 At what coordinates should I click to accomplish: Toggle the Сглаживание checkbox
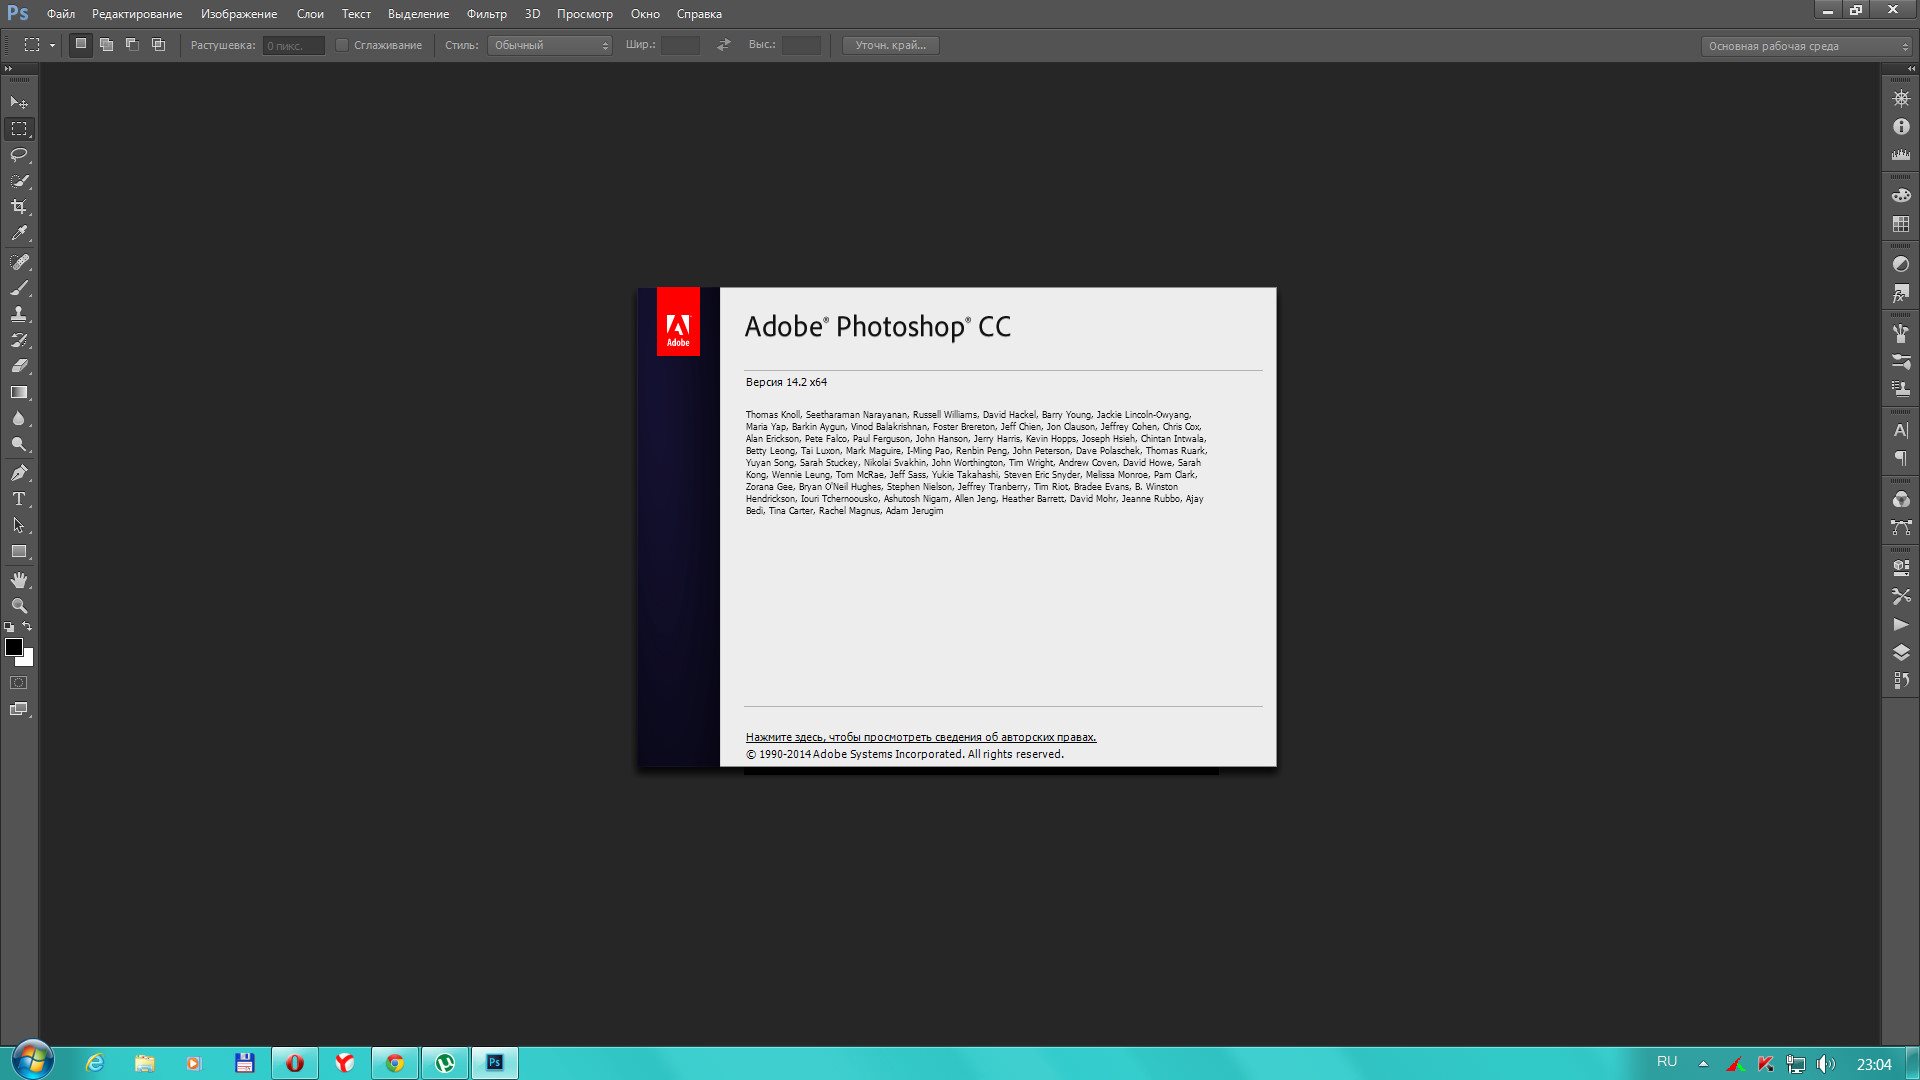pos(342,45)
